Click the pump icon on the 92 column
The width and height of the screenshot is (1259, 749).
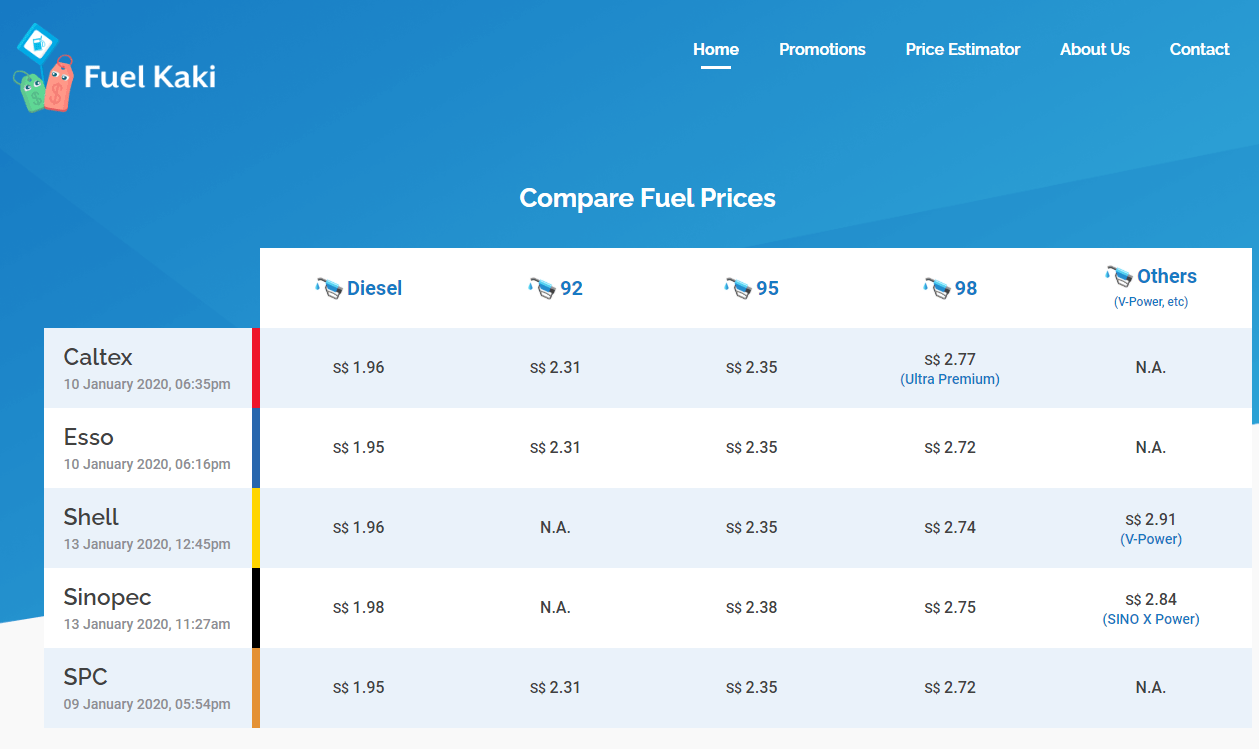coord(540,287)
